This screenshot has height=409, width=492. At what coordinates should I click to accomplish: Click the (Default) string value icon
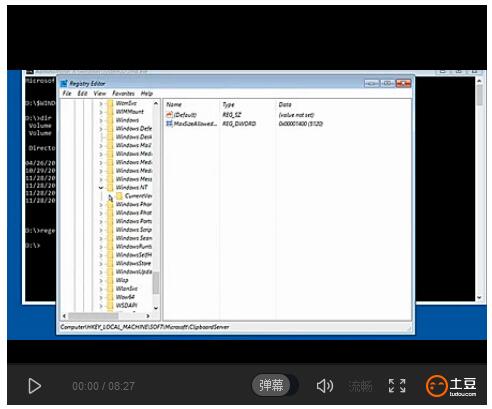169,115
